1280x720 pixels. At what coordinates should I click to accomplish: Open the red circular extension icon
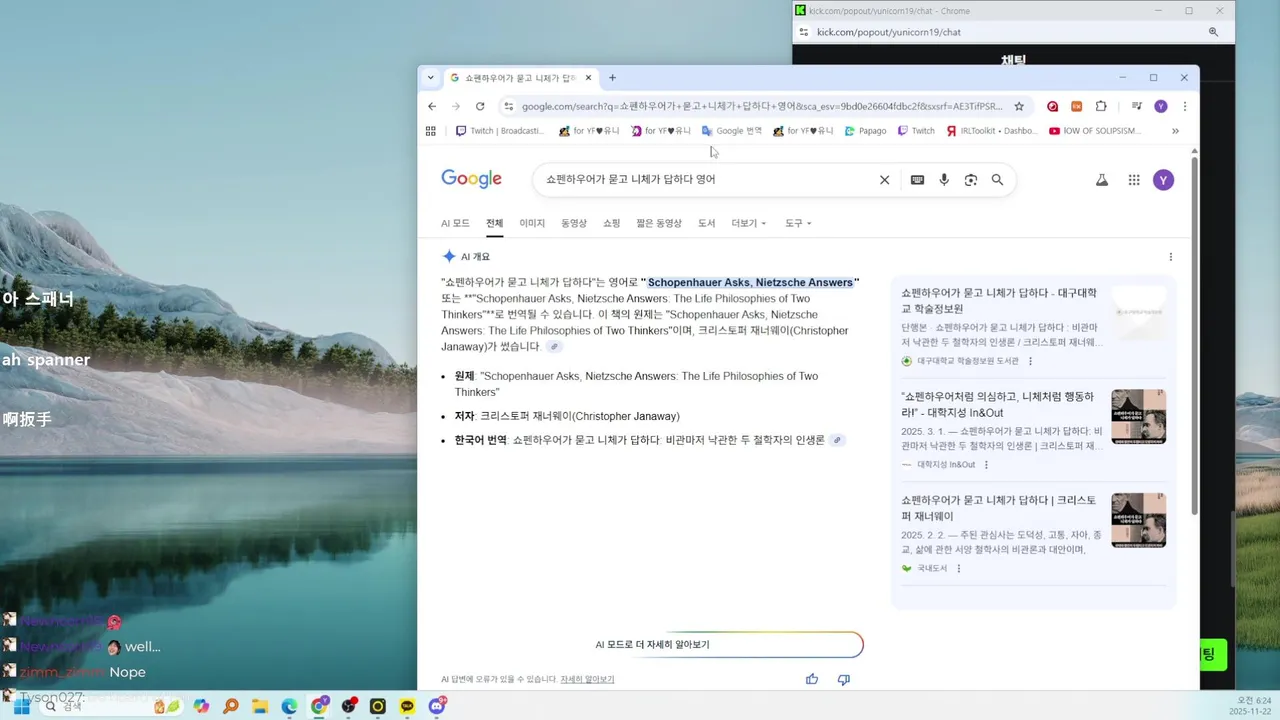(1053, 106)
